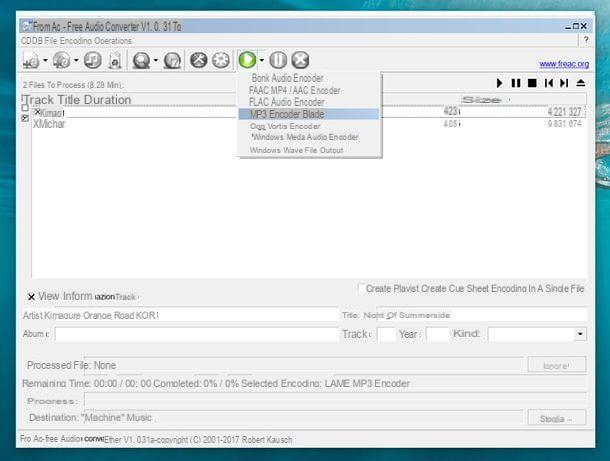This screenshot has height=461, width=610.
Task: Maximize the Free Audio Converter window
Action: 576,26
